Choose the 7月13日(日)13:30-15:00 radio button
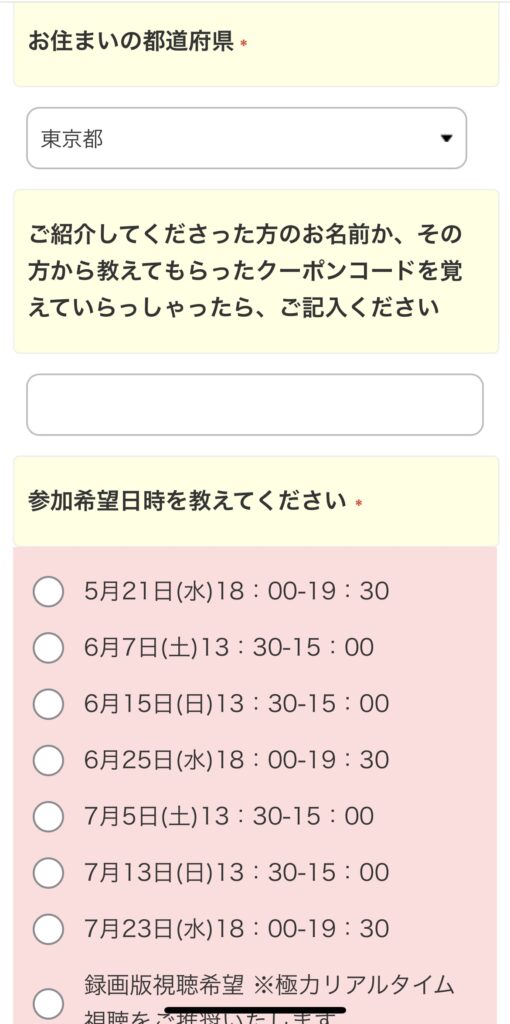 tap(48, 872)
